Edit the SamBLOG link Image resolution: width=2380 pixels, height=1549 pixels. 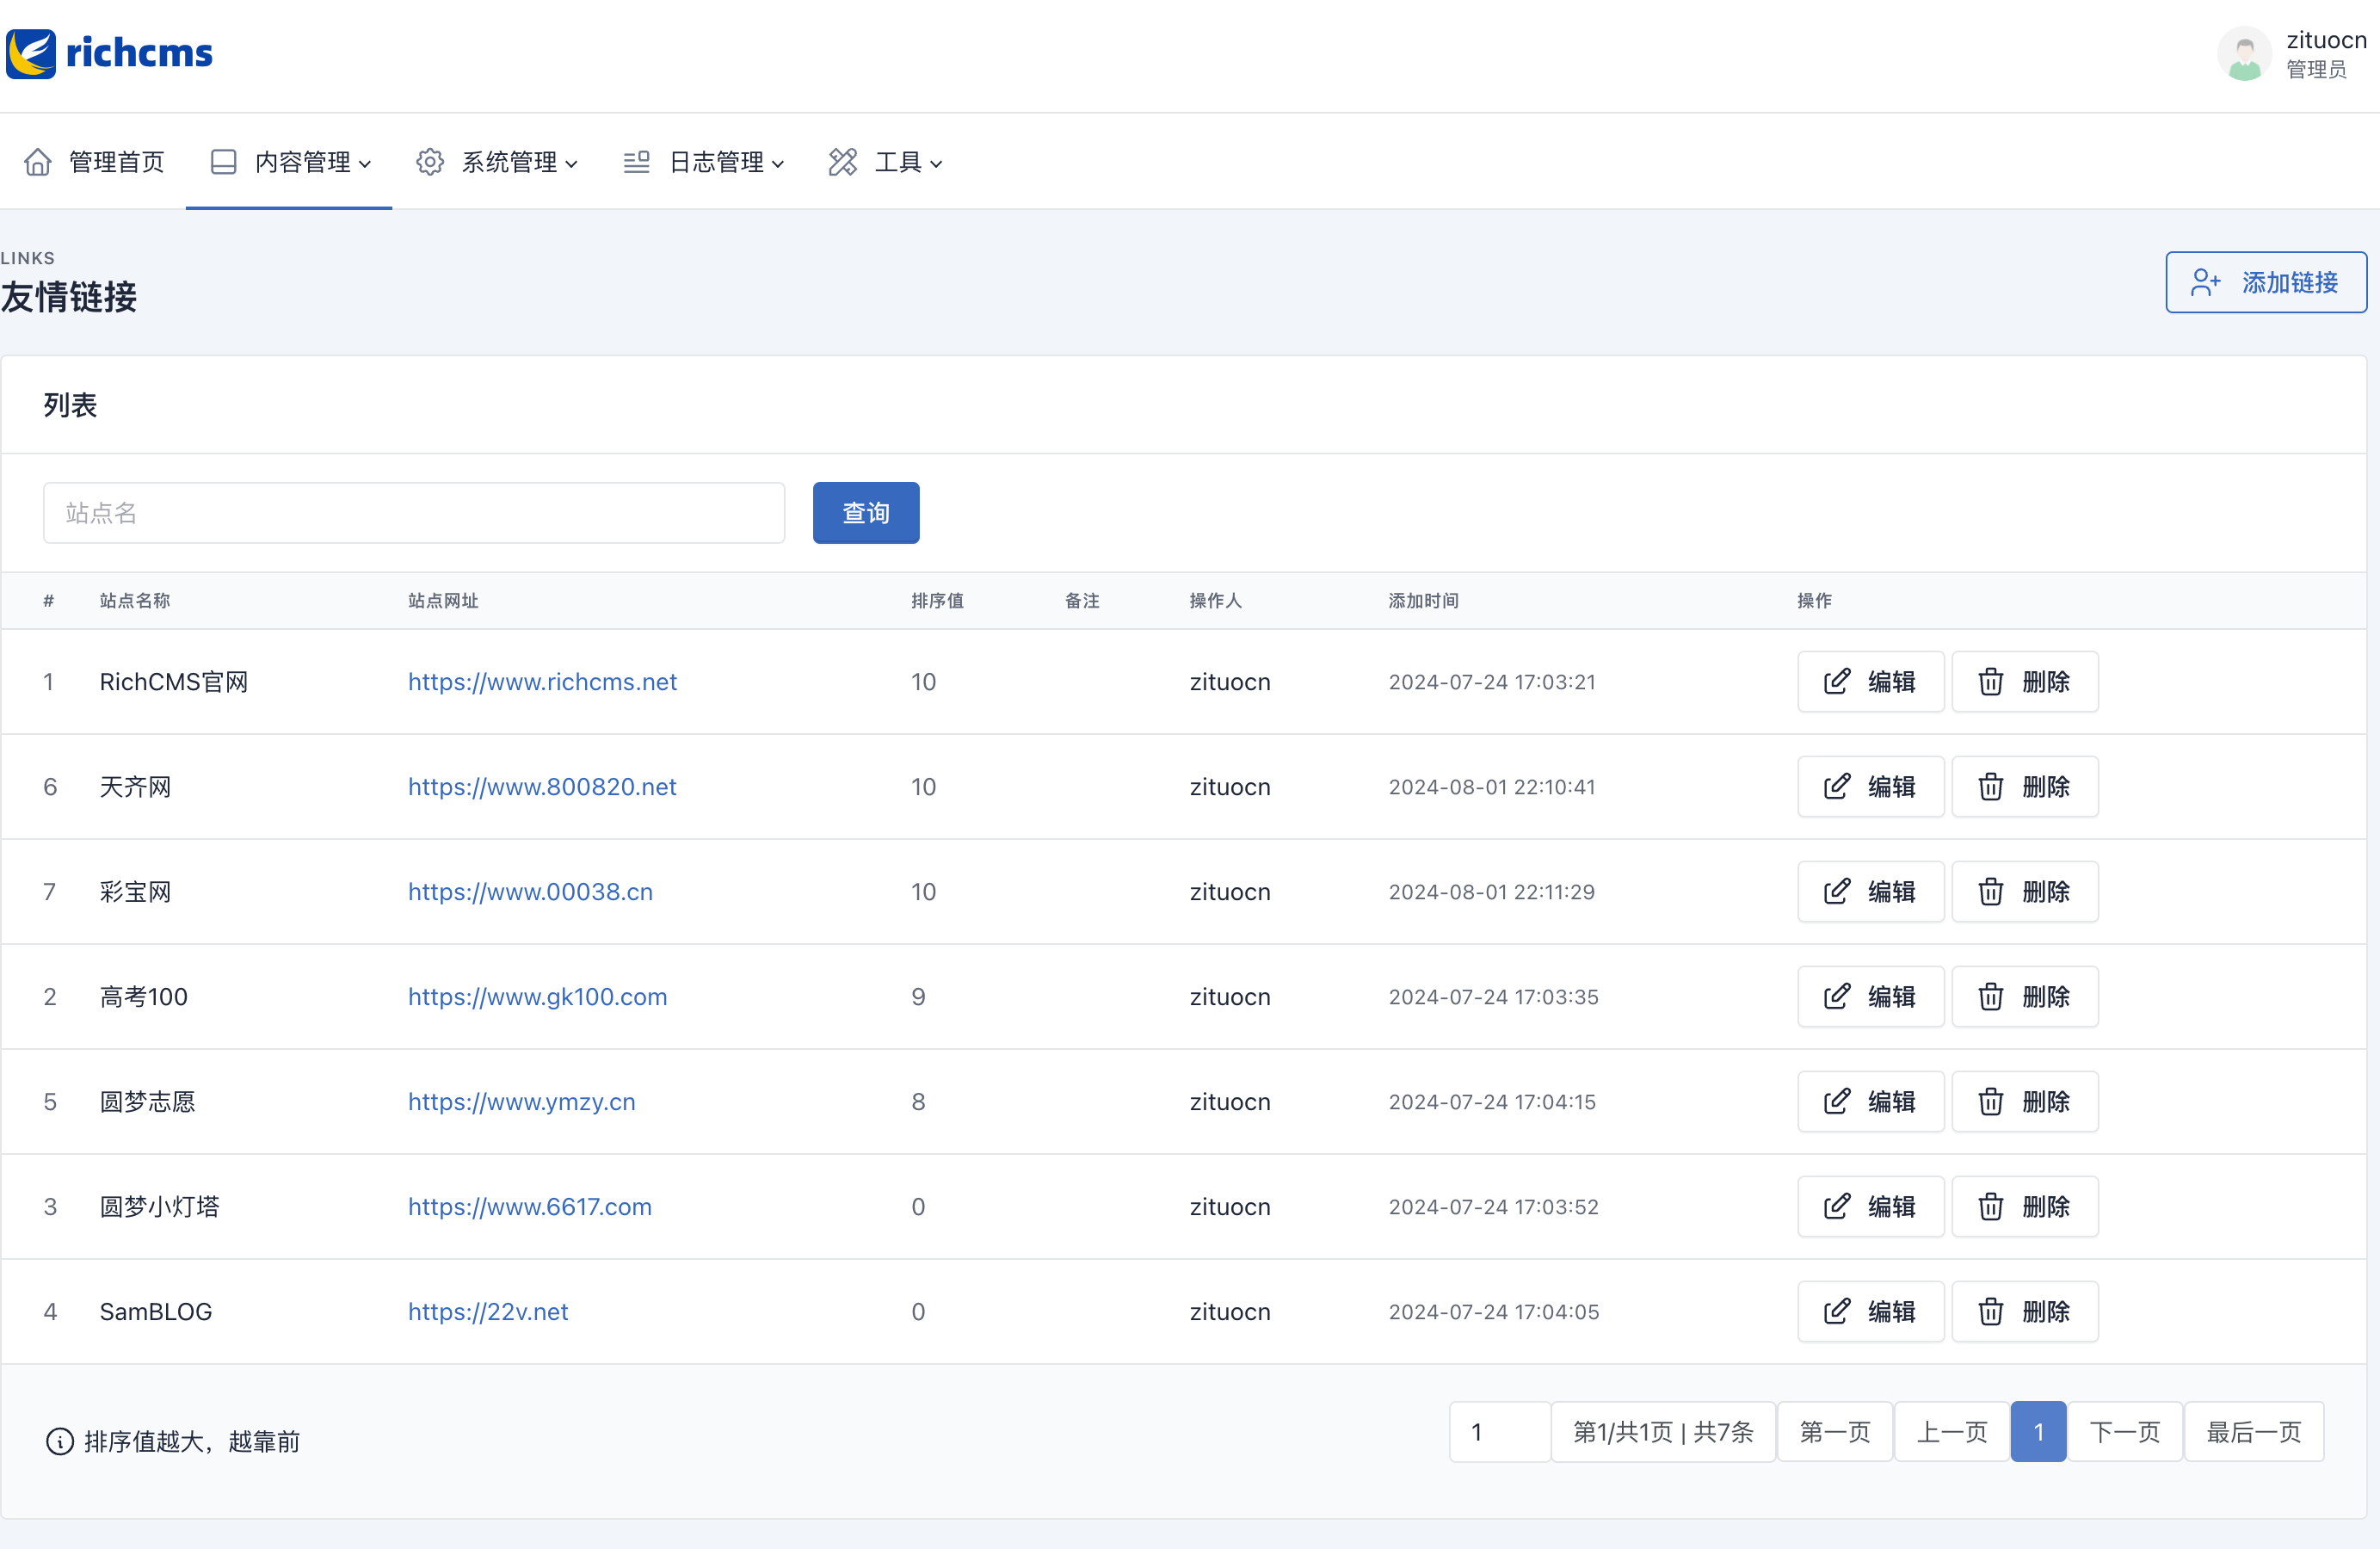[x=1870, y=1312]
